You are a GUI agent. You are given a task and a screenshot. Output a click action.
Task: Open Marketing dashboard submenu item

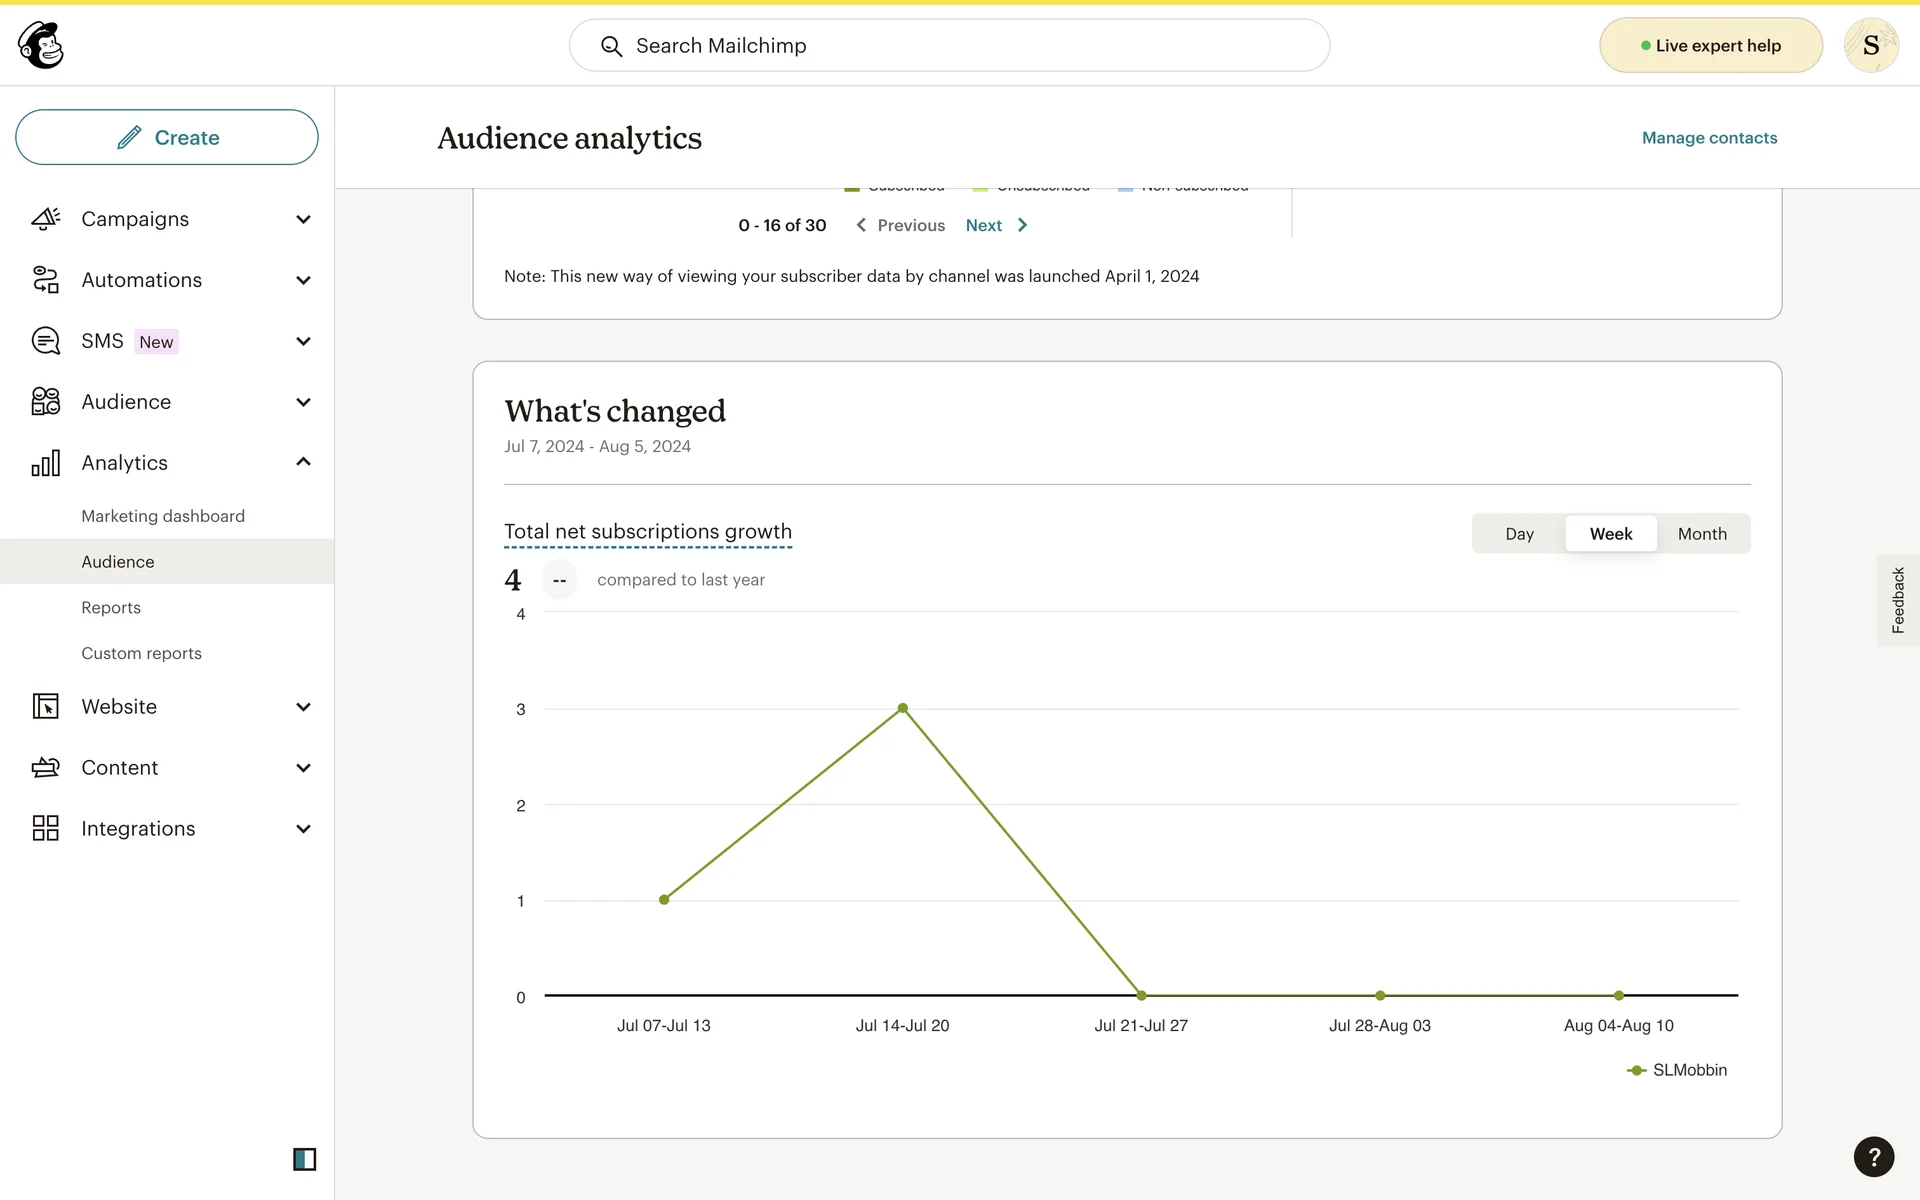pyautogui.click(x=163, y=516)
